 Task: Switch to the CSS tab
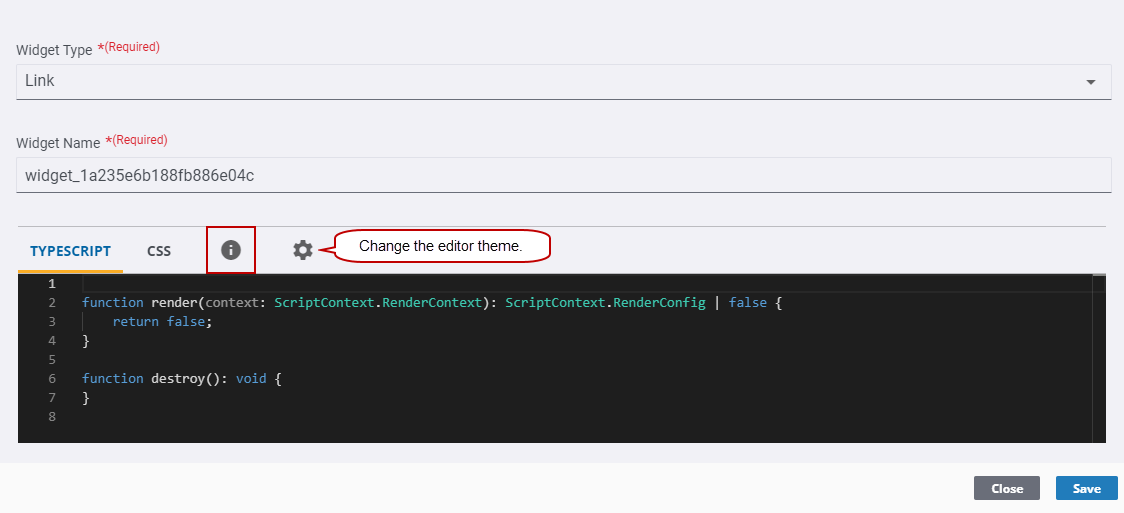tap(159, 252)
